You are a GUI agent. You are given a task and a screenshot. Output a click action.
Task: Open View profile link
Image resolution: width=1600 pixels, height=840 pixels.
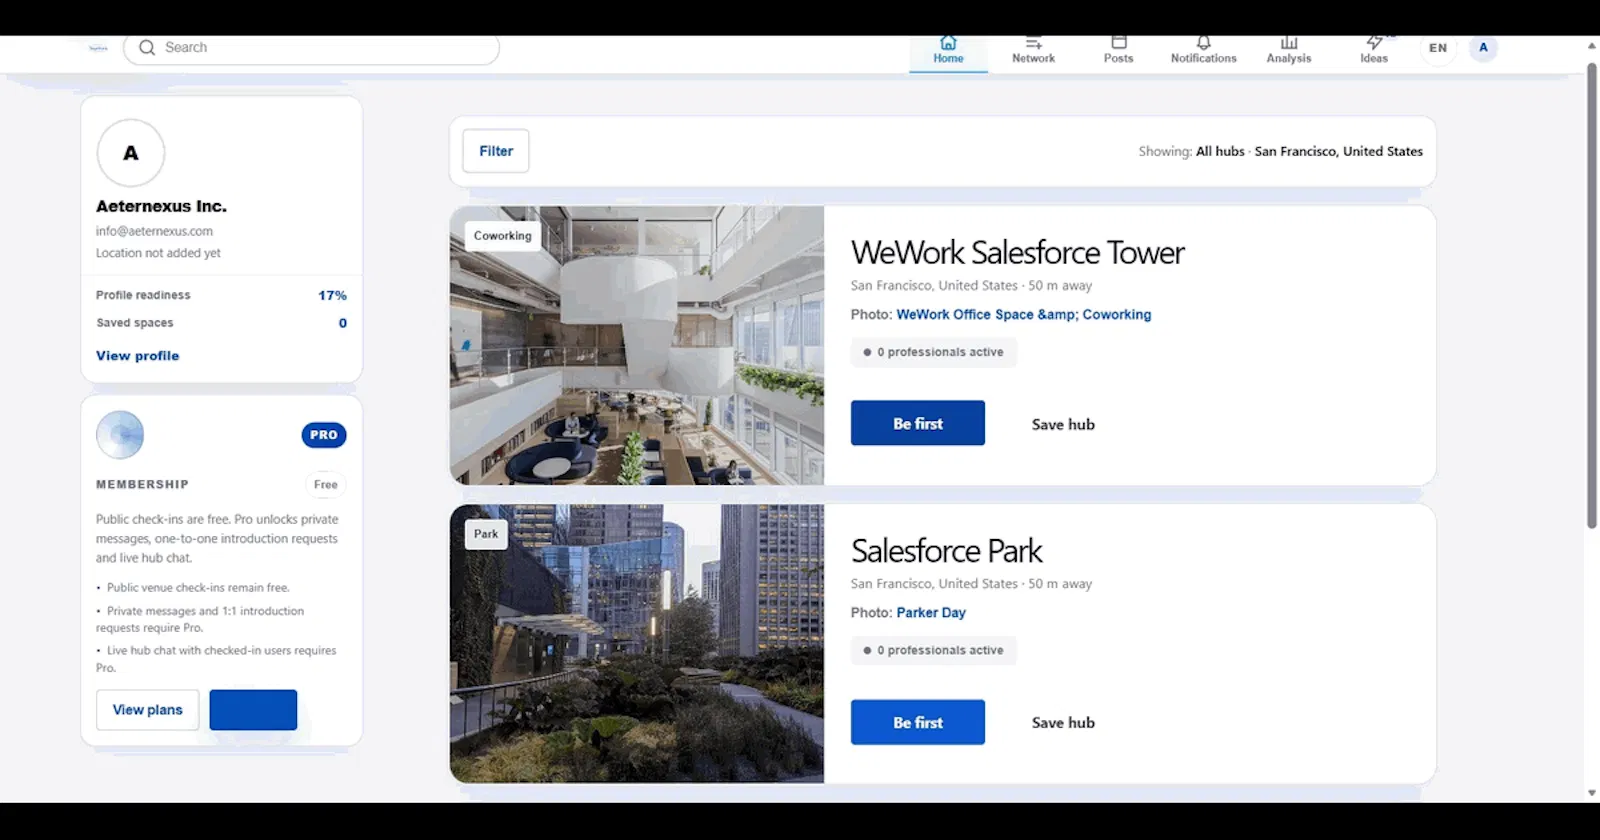(137, 356)
